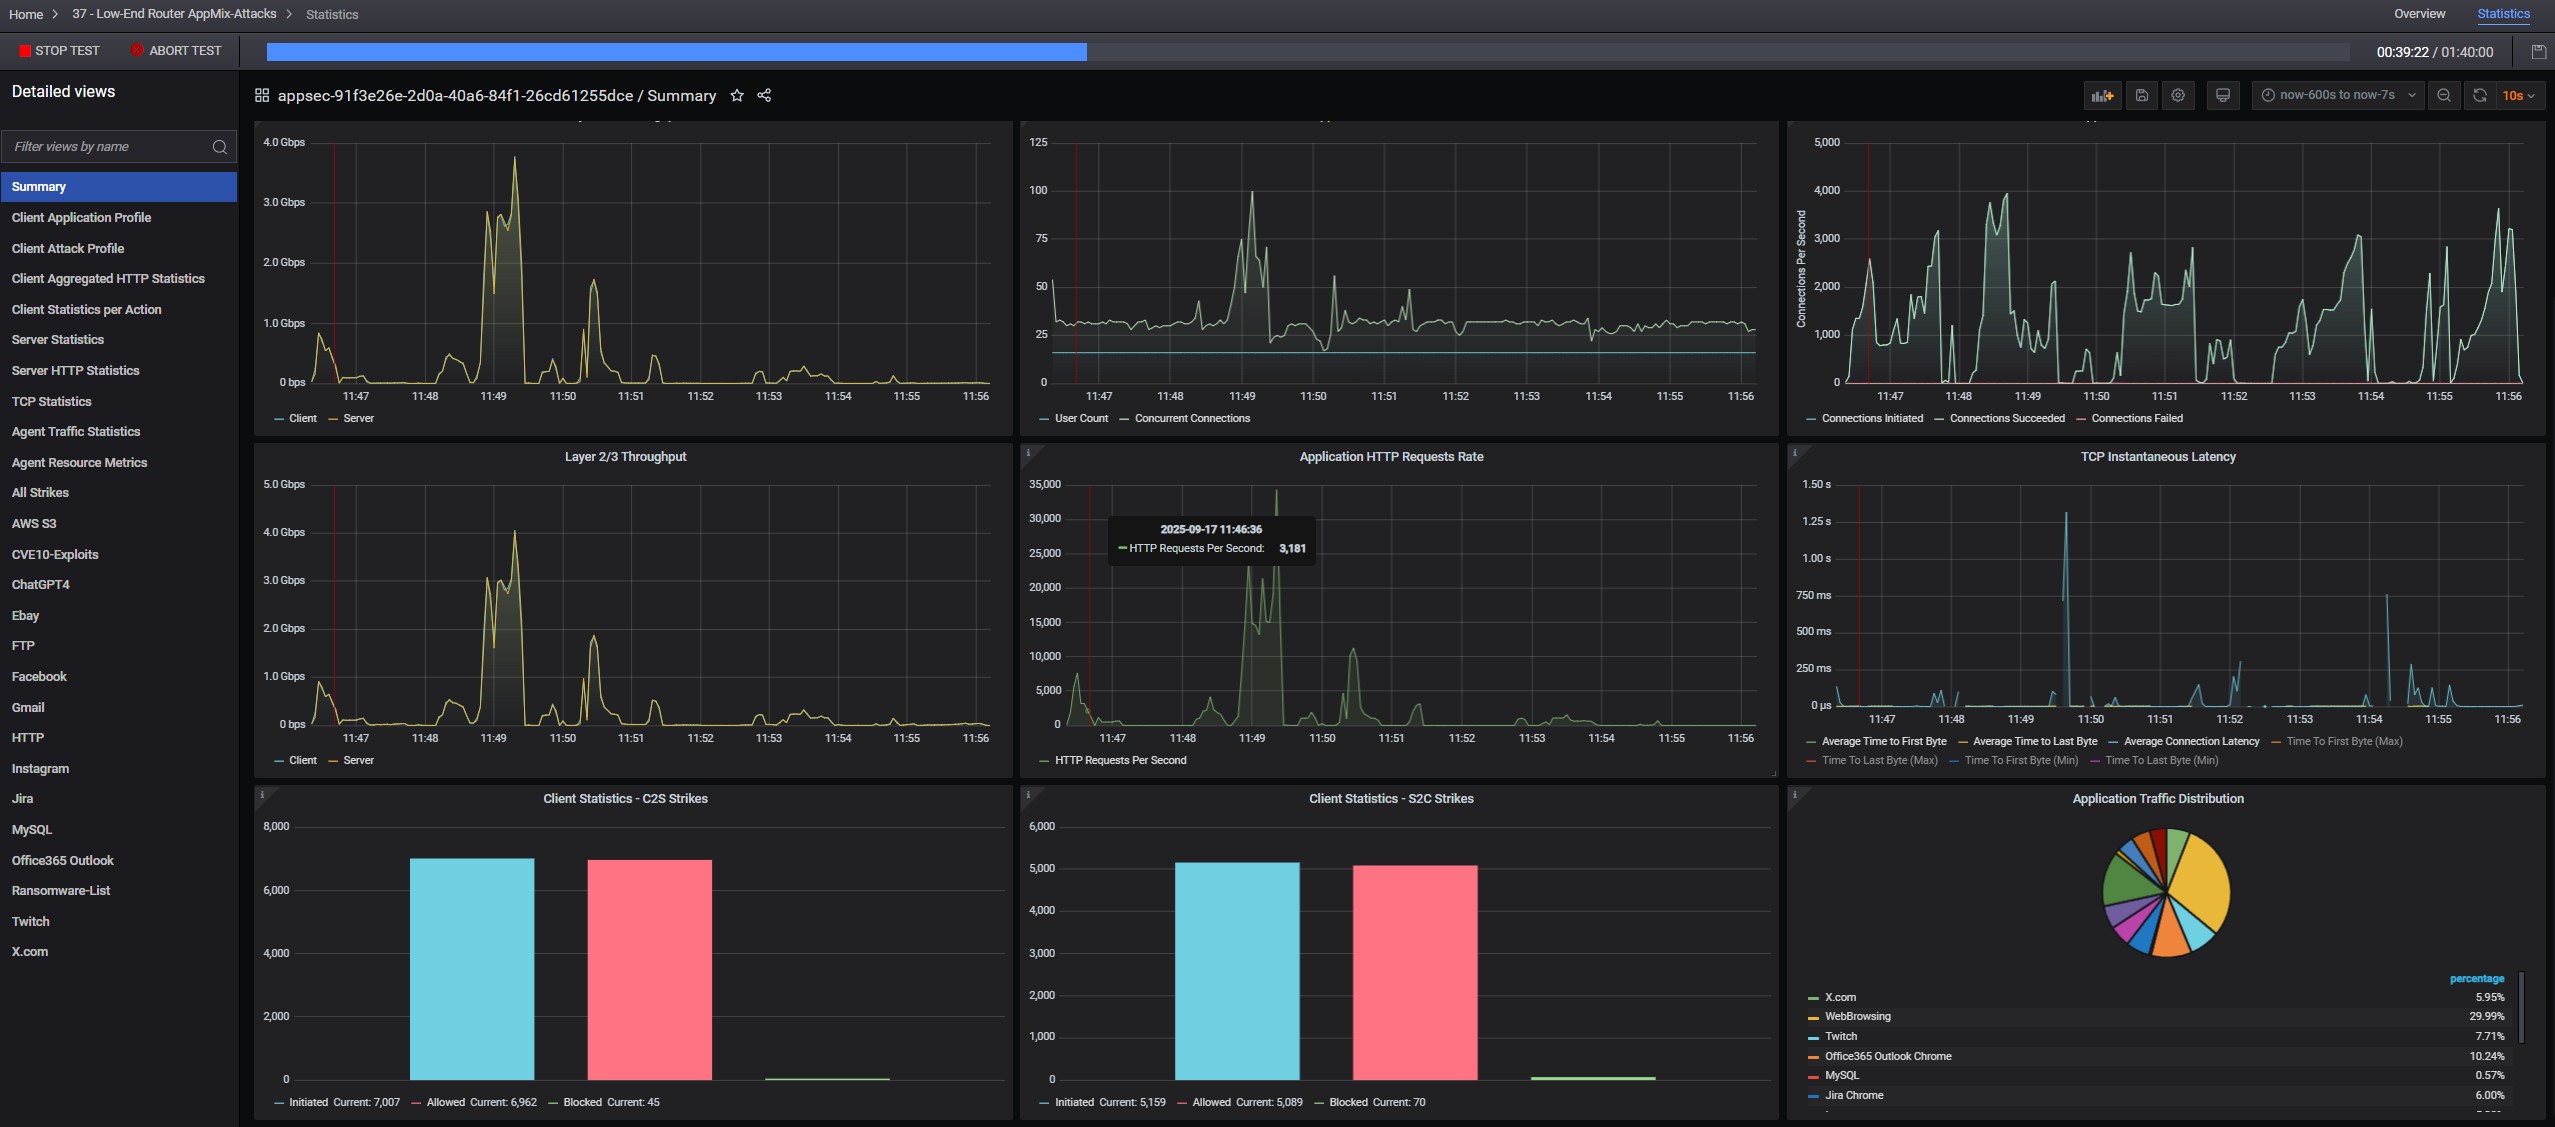
Task: Open the 10s refresh interval dropdown
Action: (2518, 96)
